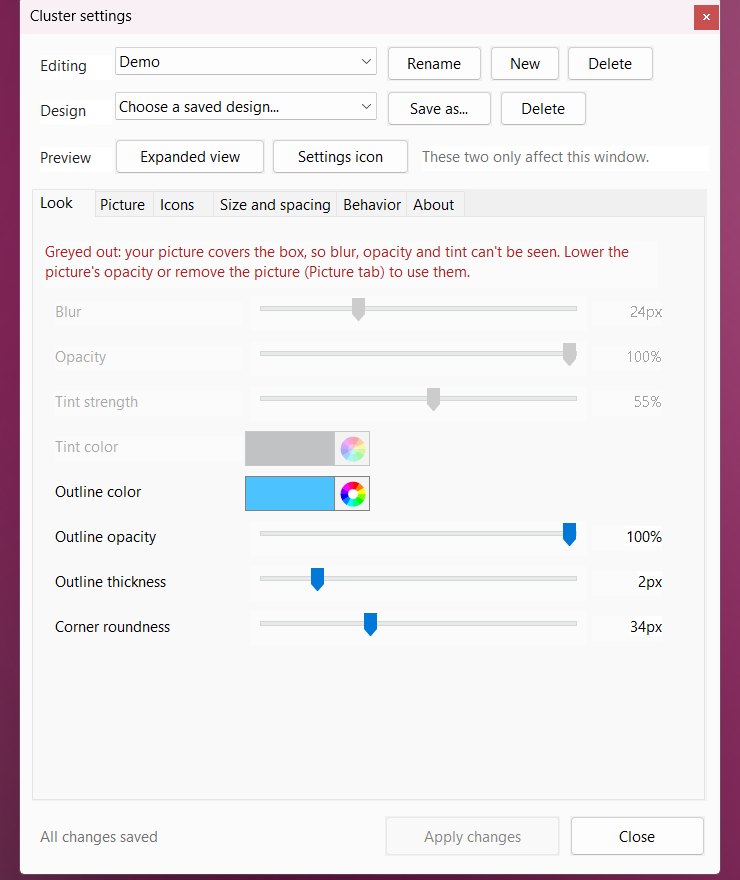Click the Outline opacity slider handle

tap(569, 534)
